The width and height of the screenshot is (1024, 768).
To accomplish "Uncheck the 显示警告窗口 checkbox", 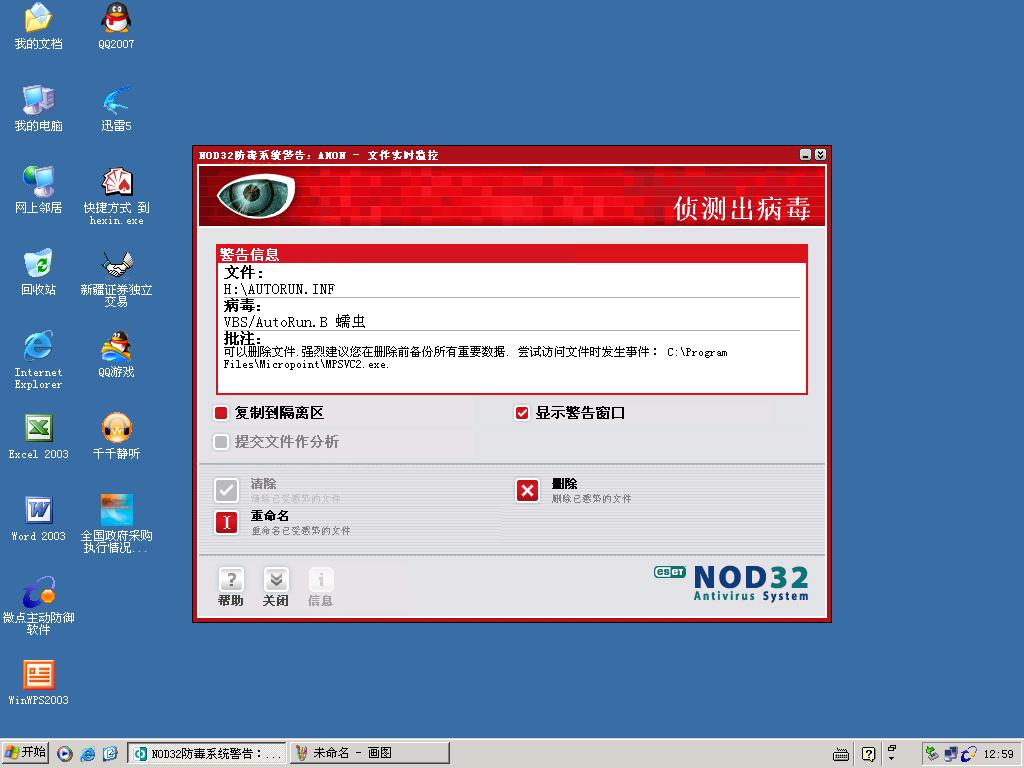I will pyautogui.click(x=522, y=413).
